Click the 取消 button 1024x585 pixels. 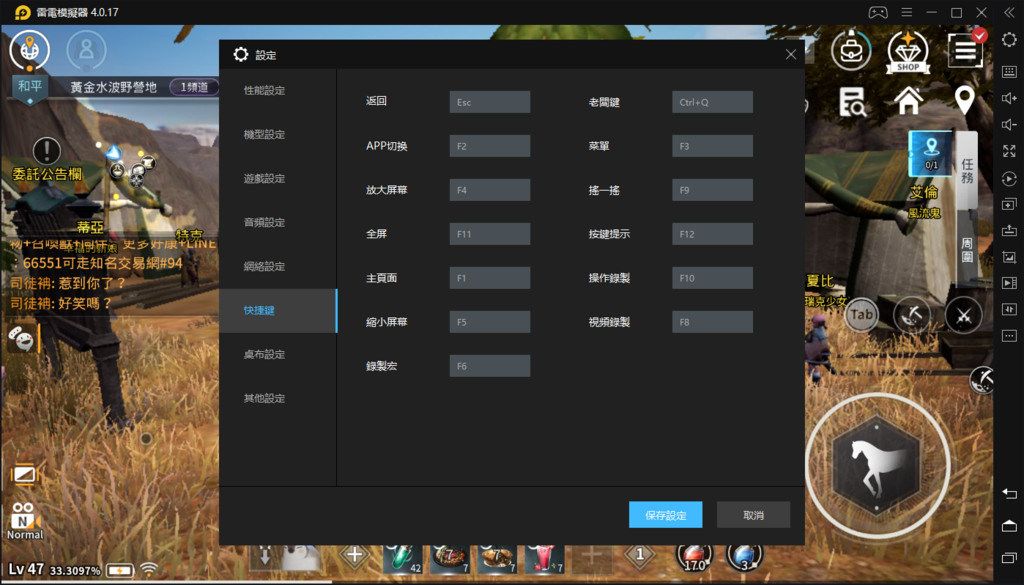point(753,514)
